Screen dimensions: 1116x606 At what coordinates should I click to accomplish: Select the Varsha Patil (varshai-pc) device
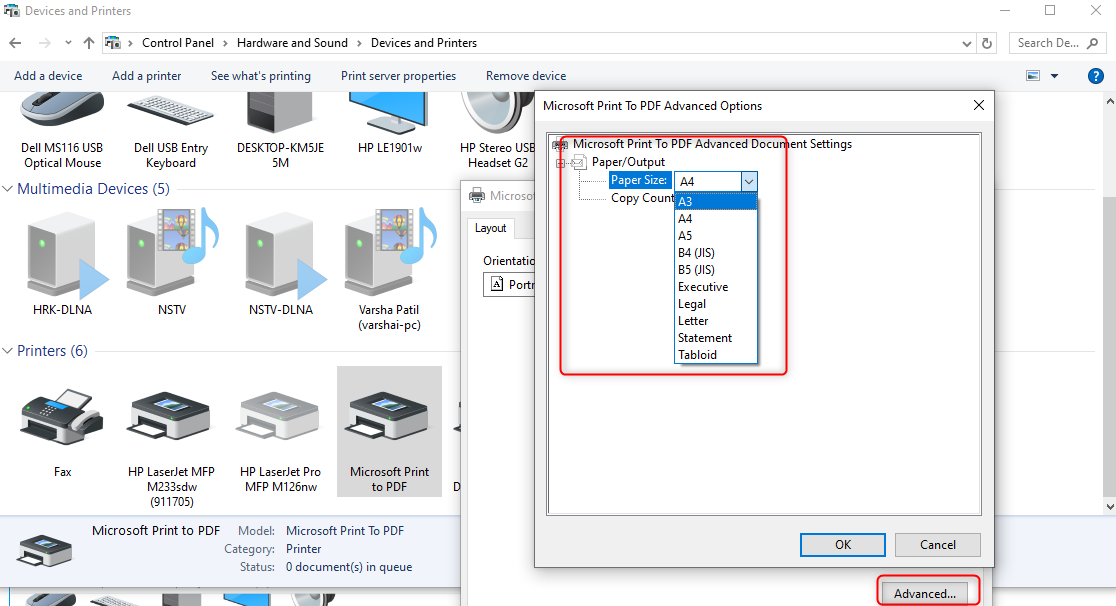click(389, 271)
